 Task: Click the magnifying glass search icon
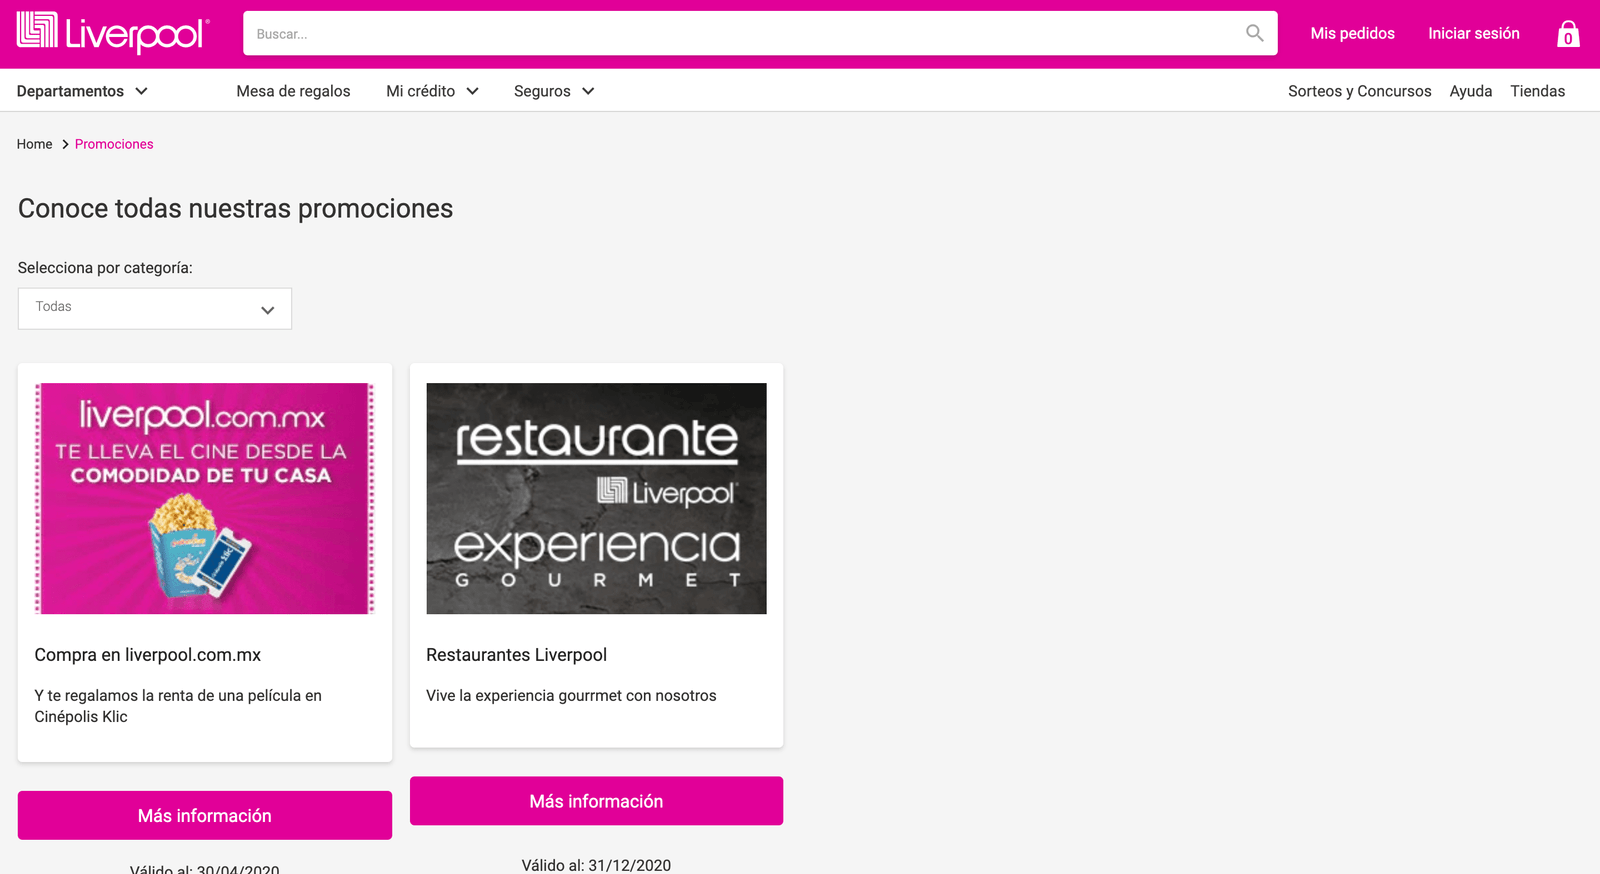(x=1254, y=33)
